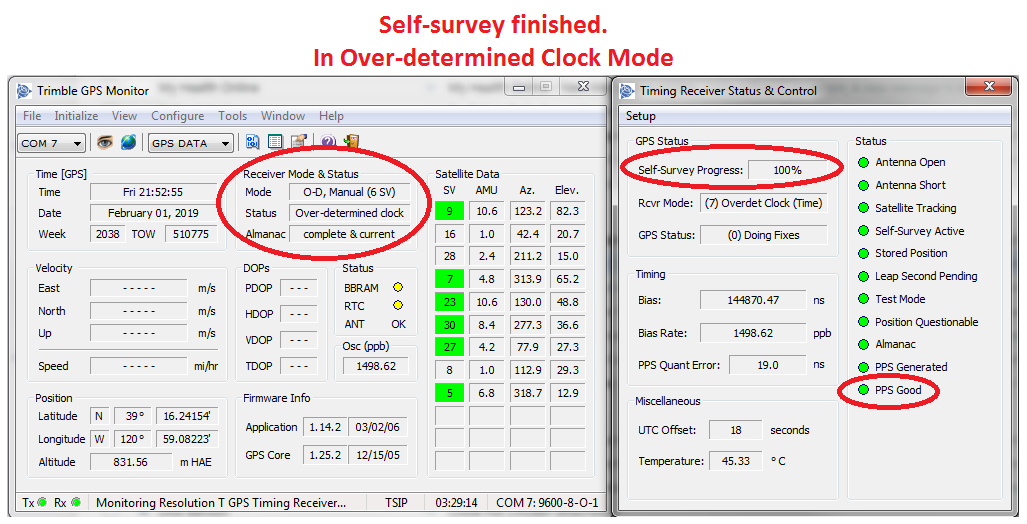Click the Bias Rate field in Timing group
Viewport: 1027px width, 524px height.
click(x=753, y=333)
